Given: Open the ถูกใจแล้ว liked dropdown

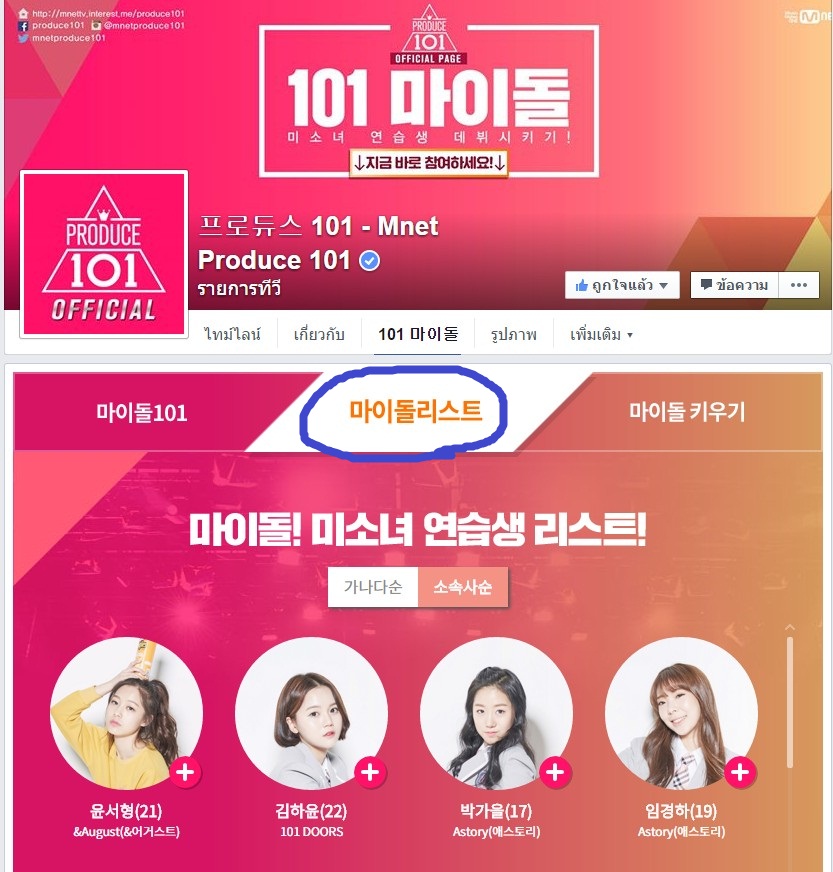Looking at the screenshot, I should pos(622,285).
